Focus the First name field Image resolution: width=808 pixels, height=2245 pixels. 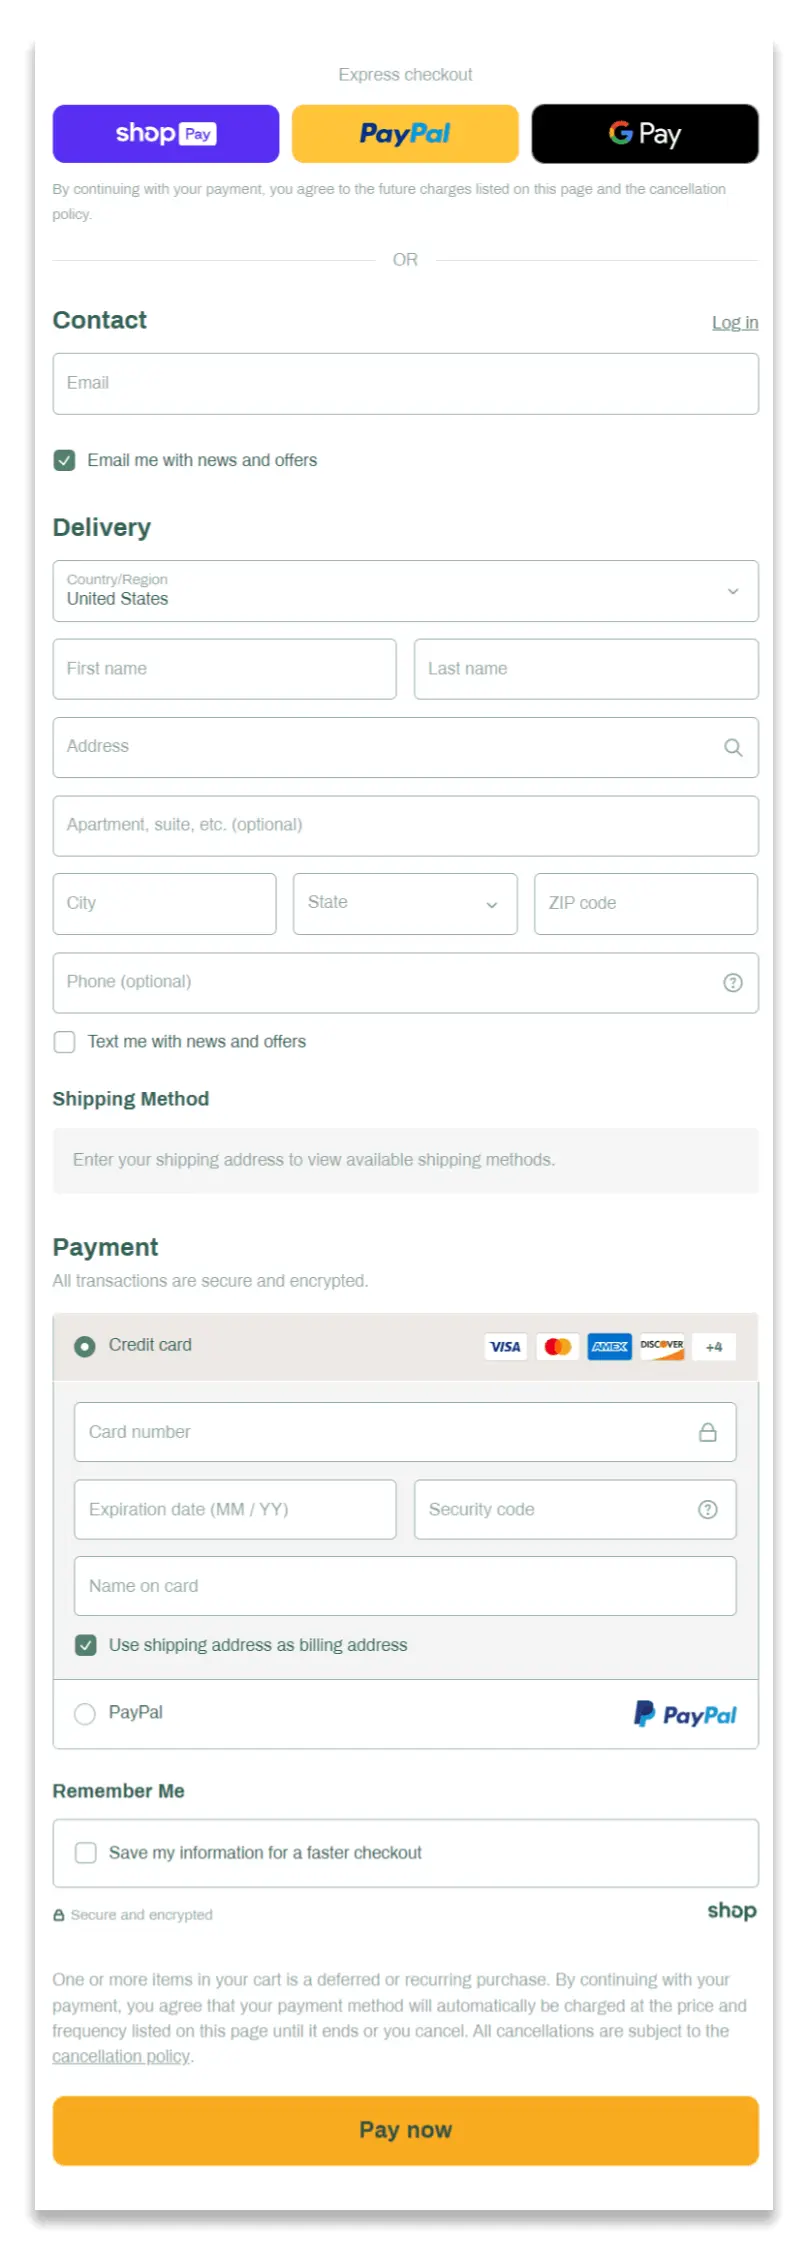pos(225,669)
